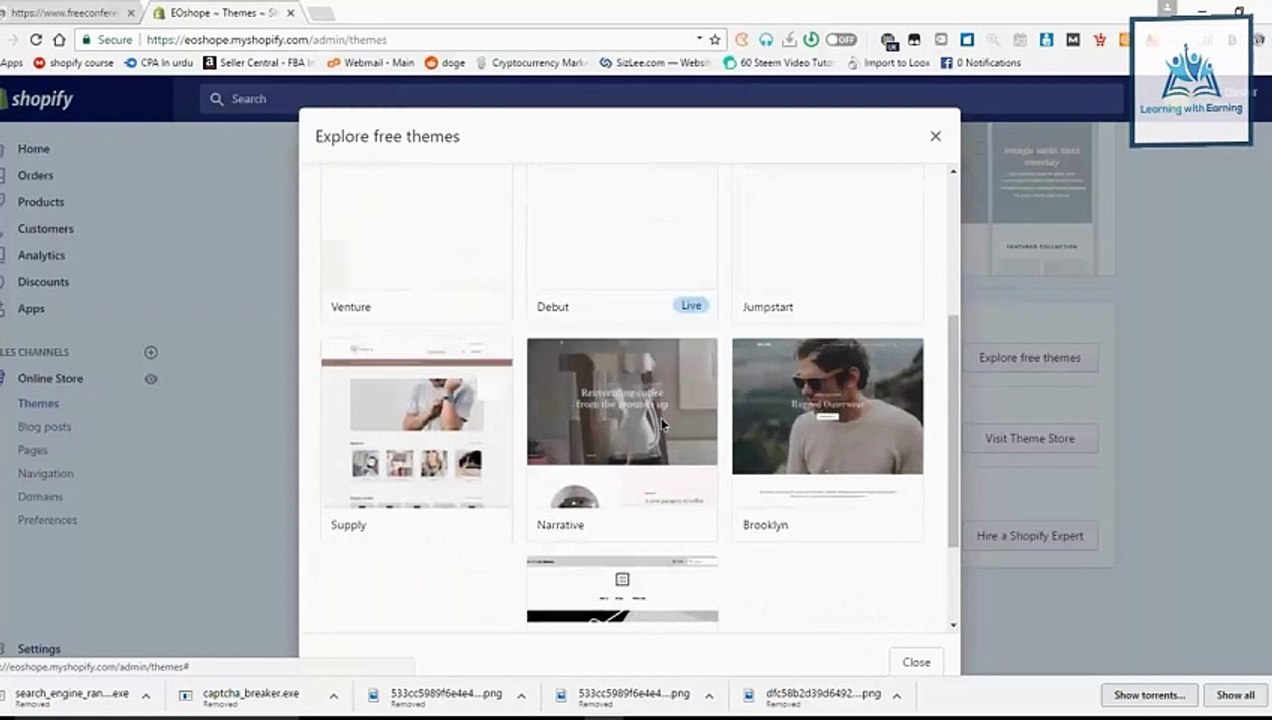
Task: Click the browser address bar URL
Action: pyautogui.click(x=266, y=40)
